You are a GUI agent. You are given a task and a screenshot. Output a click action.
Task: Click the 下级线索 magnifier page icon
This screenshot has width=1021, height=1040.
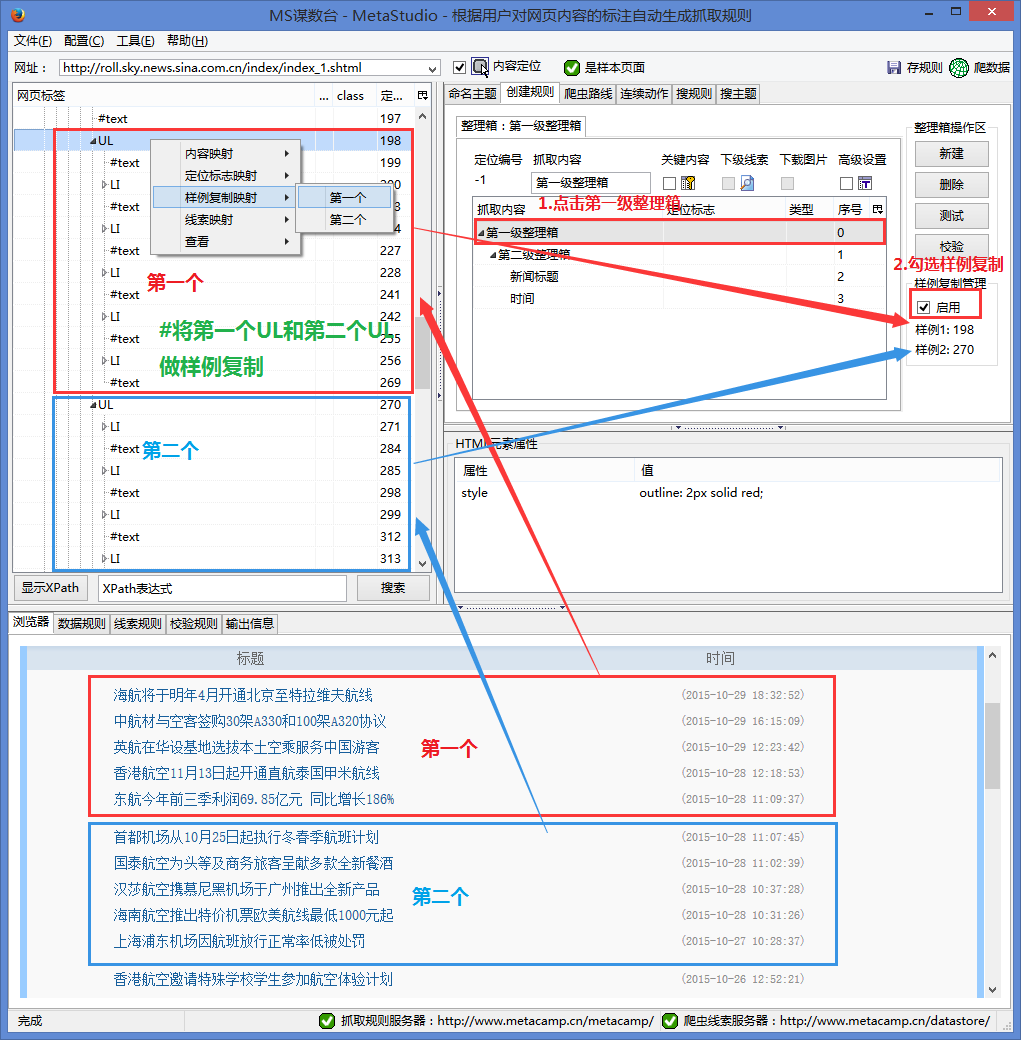point(747,183)
